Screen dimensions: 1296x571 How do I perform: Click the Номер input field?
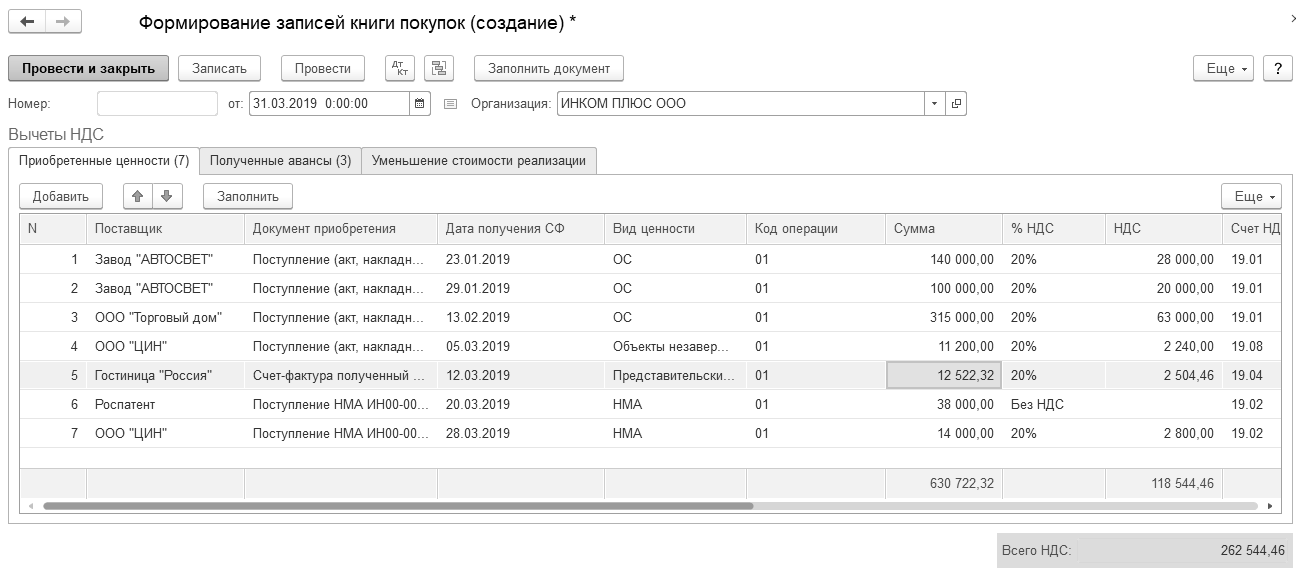[x=157, y=103]
